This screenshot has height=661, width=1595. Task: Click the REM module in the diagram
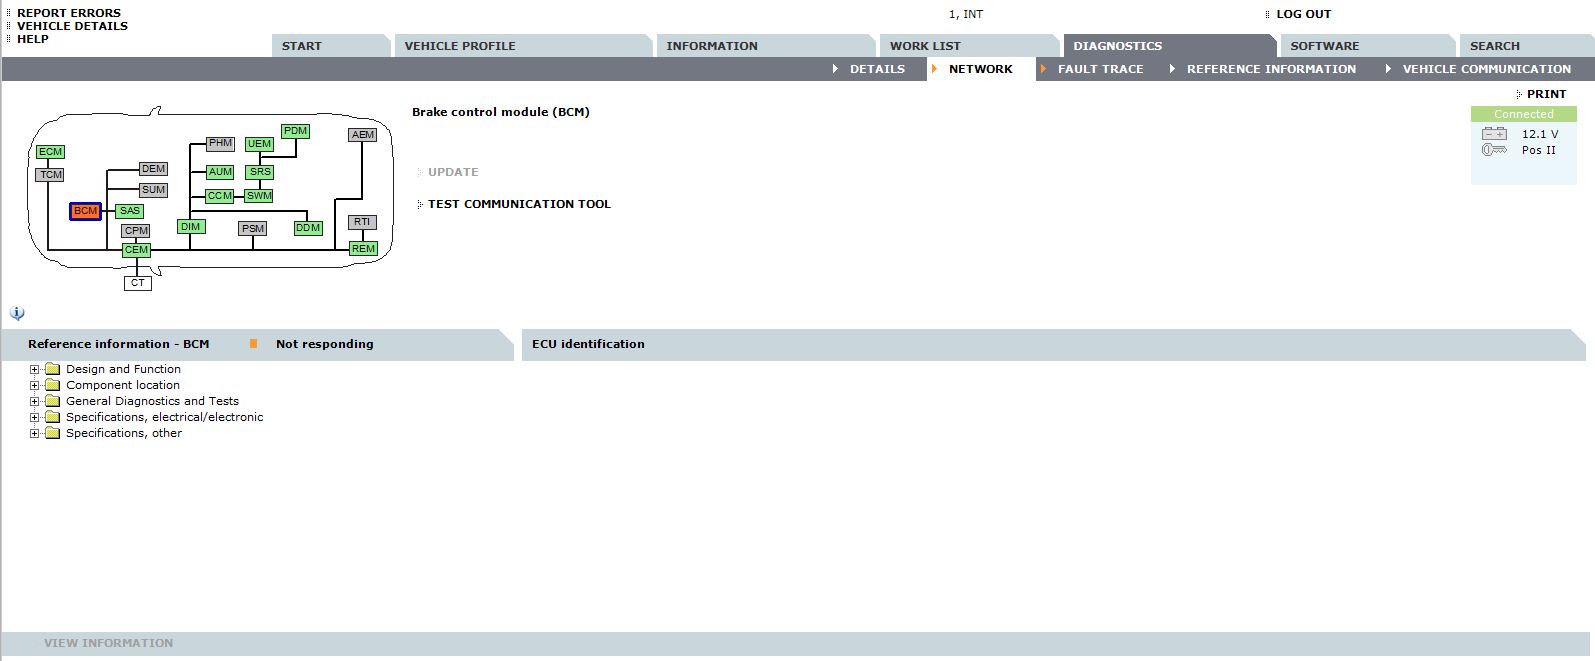tap(363, 249)
